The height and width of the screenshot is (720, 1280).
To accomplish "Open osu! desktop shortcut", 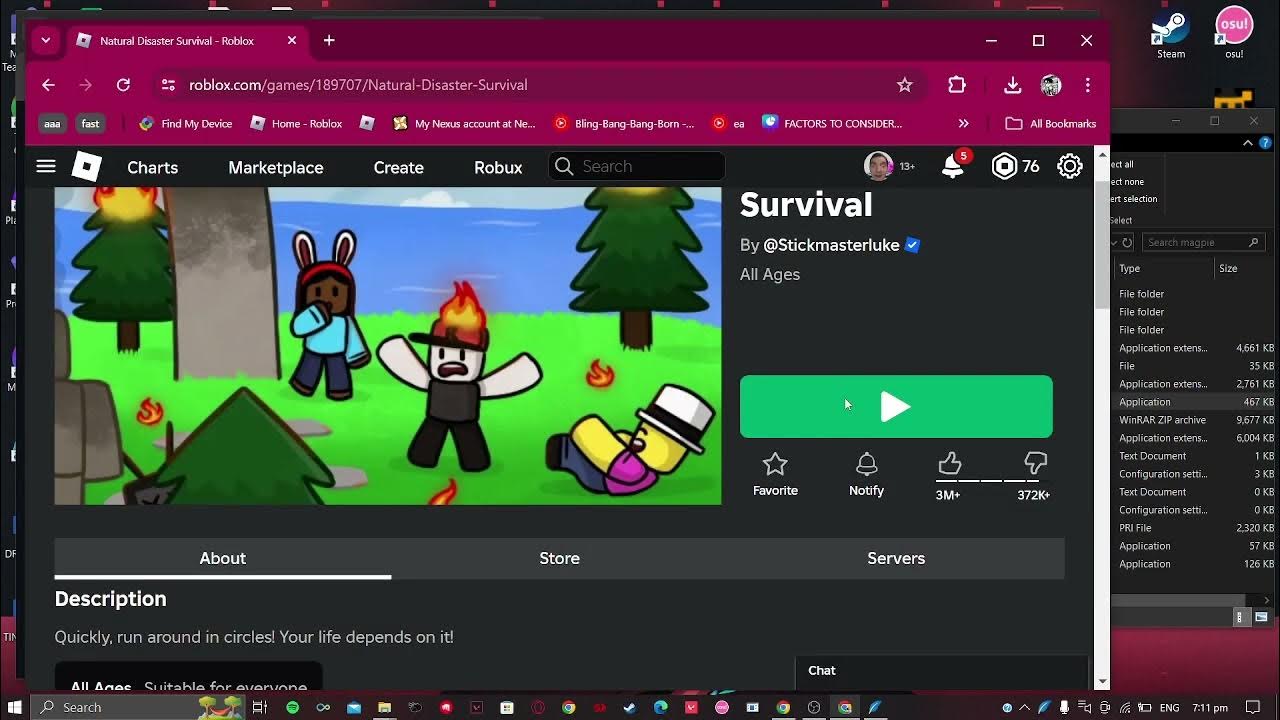I will tap(1234, 34).
